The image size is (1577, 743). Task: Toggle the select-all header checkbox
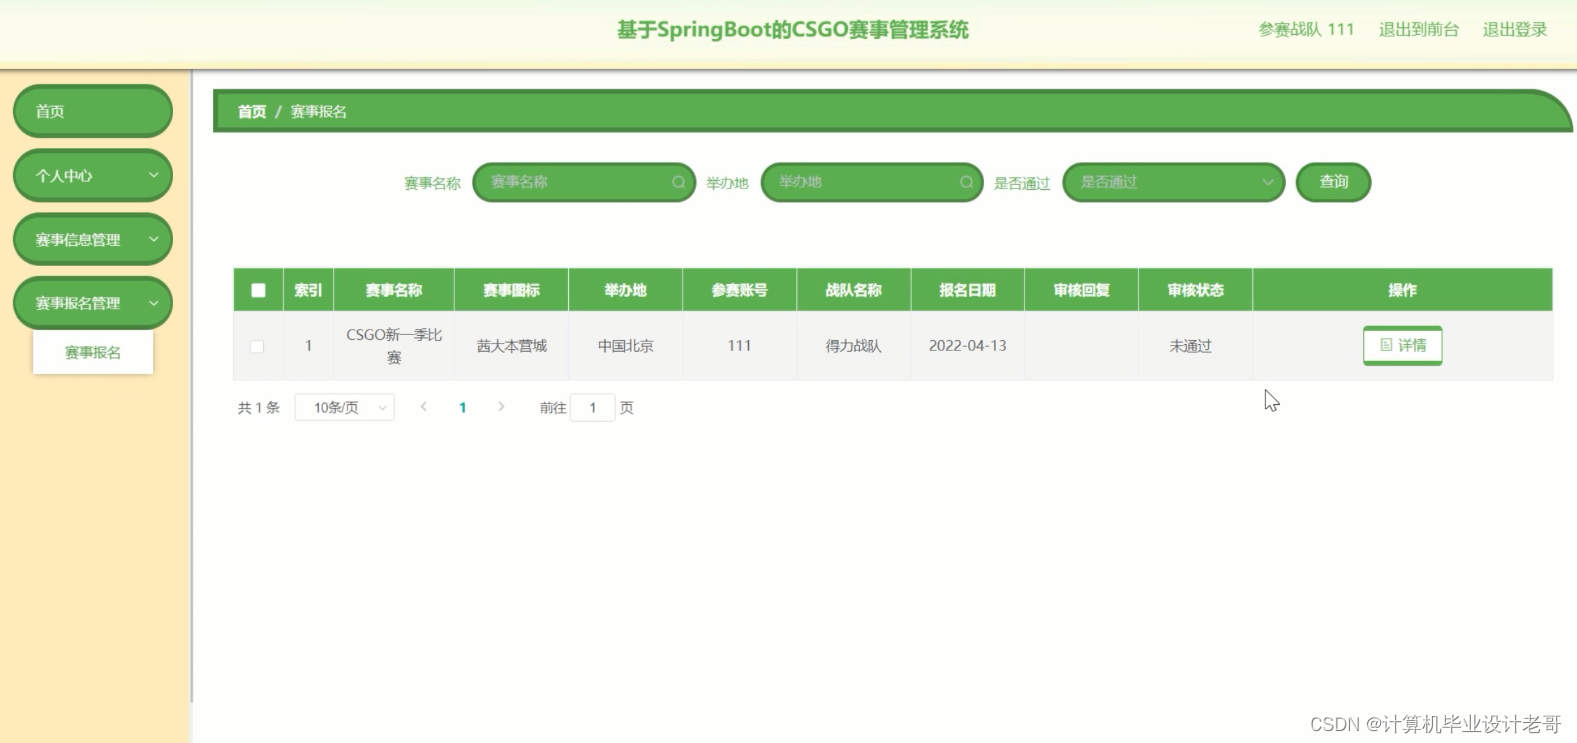tap(258, 290)
